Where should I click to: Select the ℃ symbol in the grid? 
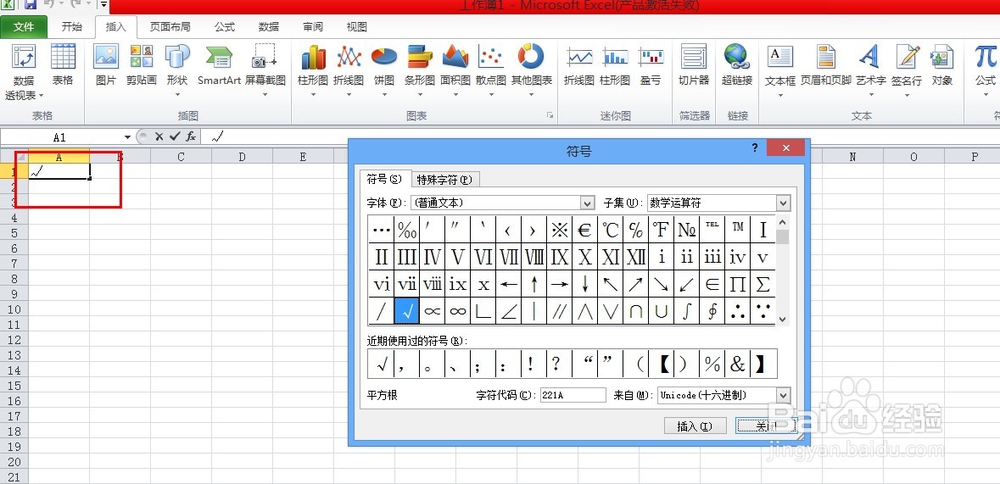(610, 230)
